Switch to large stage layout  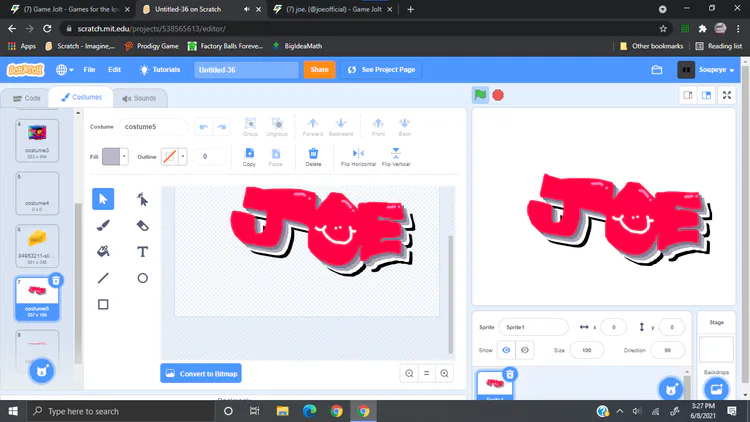[x=706, y=95]
